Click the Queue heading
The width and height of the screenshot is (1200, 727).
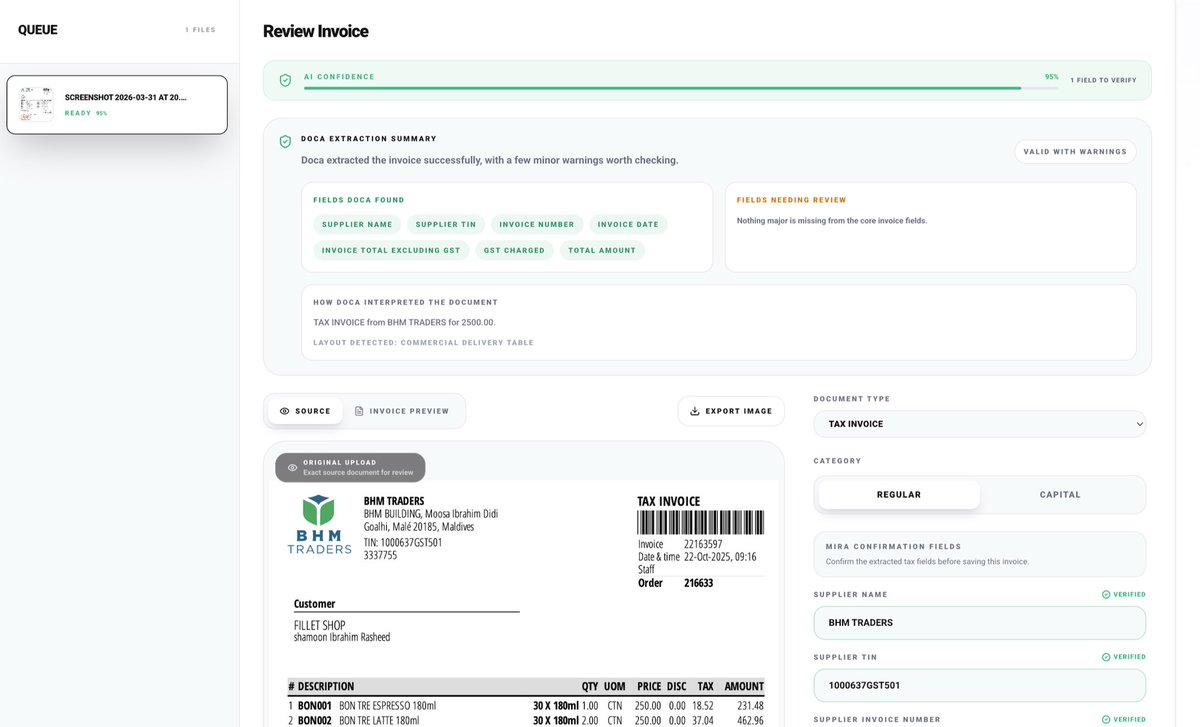coord(38,30)
